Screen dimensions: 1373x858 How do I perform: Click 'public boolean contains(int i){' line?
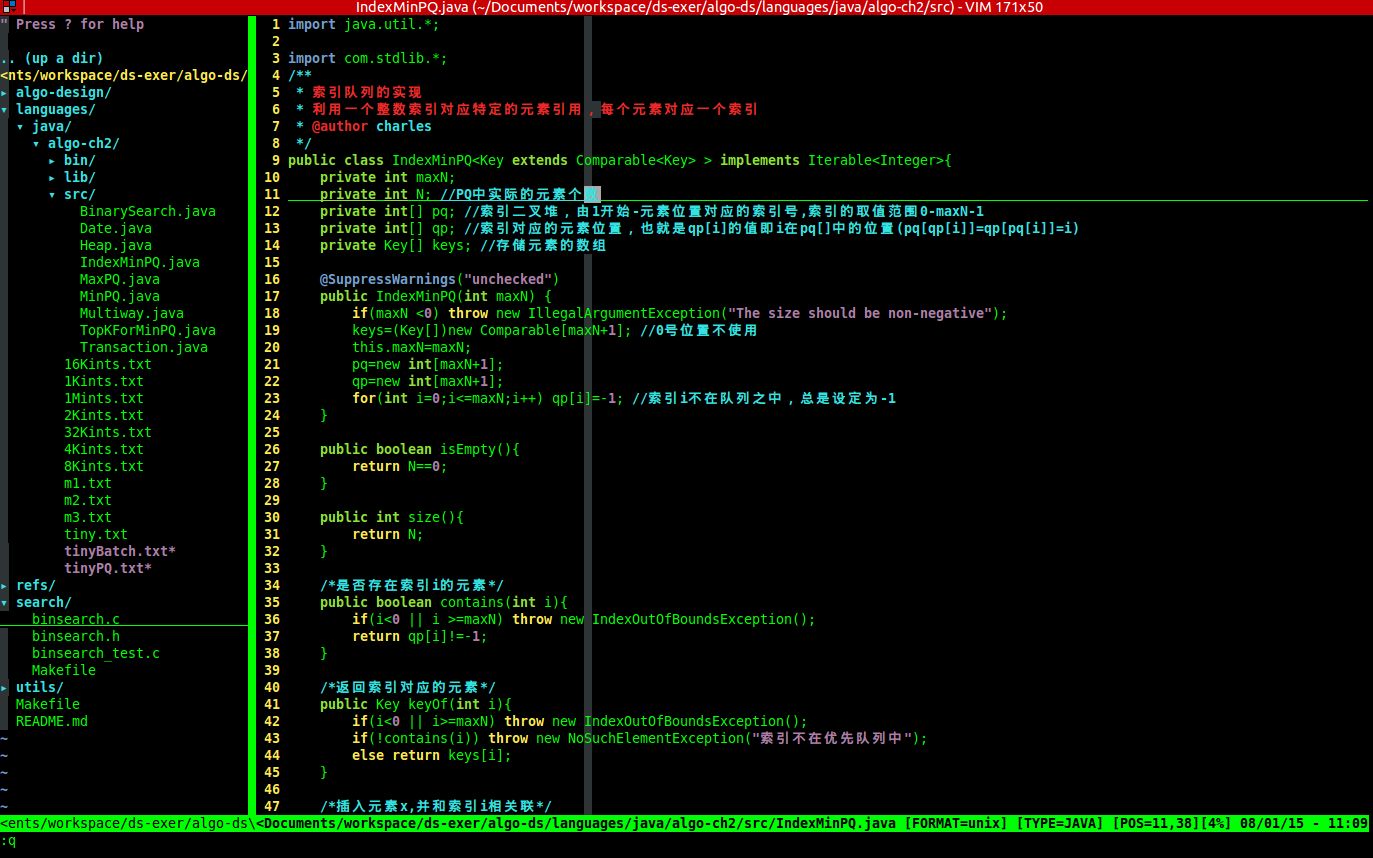pyautogui.click(x=443, y=603)
